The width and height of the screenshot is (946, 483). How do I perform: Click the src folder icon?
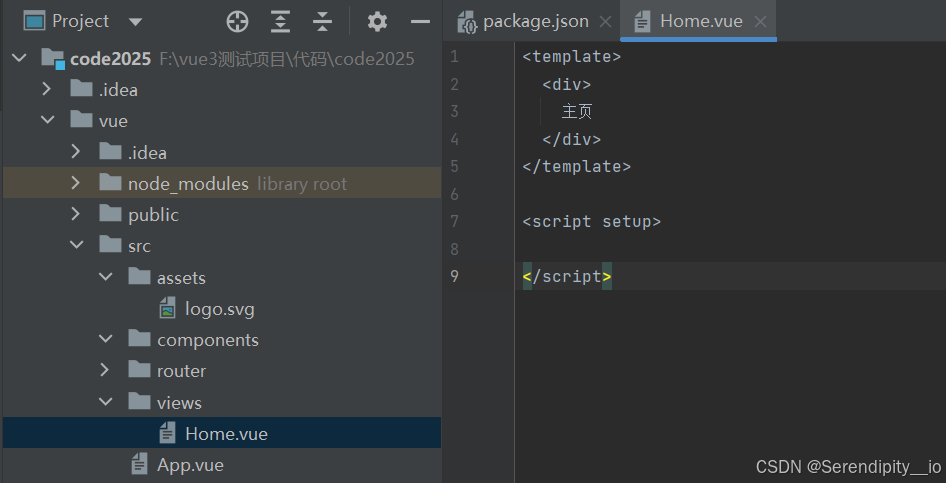[110, 244]
